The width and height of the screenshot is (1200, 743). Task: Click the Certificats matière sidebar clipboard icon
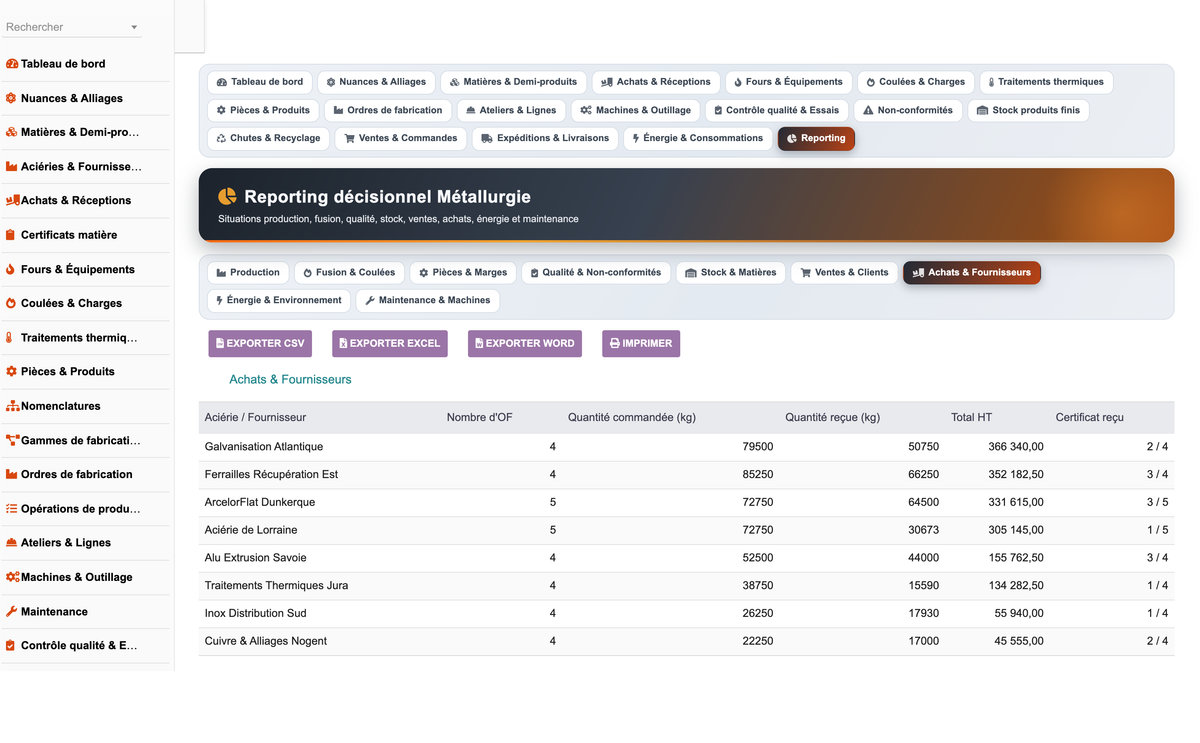point(10,235)
